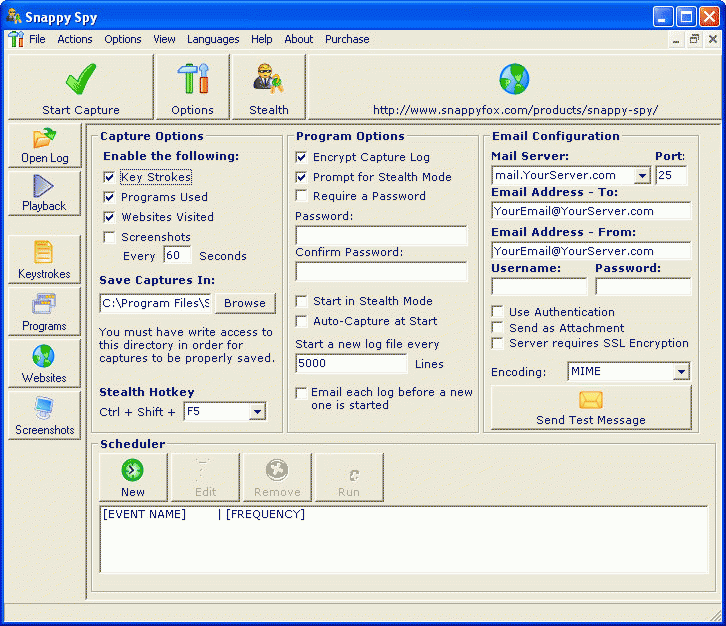Click the disabled Remove scheduler button
The image size is (726, 626).
point(277,477)
